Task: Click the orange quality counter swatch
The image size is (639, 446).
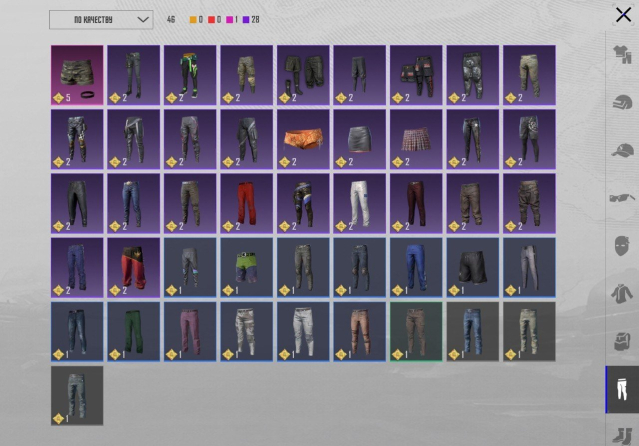Action: click(x=193, y=20)
